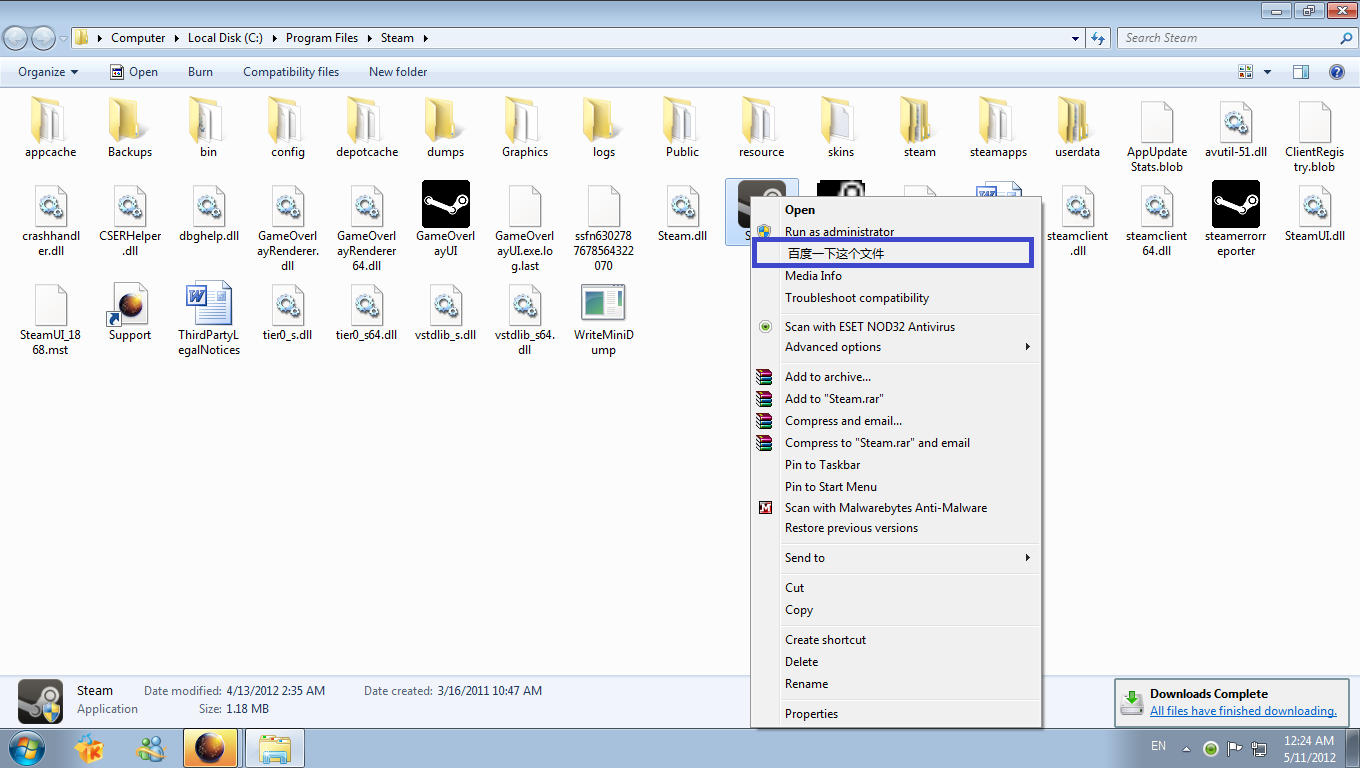This screenshot has height=779, width=1365.
Task: Select ThirdPartyLegalNotices document
Action: pos(209,319)
